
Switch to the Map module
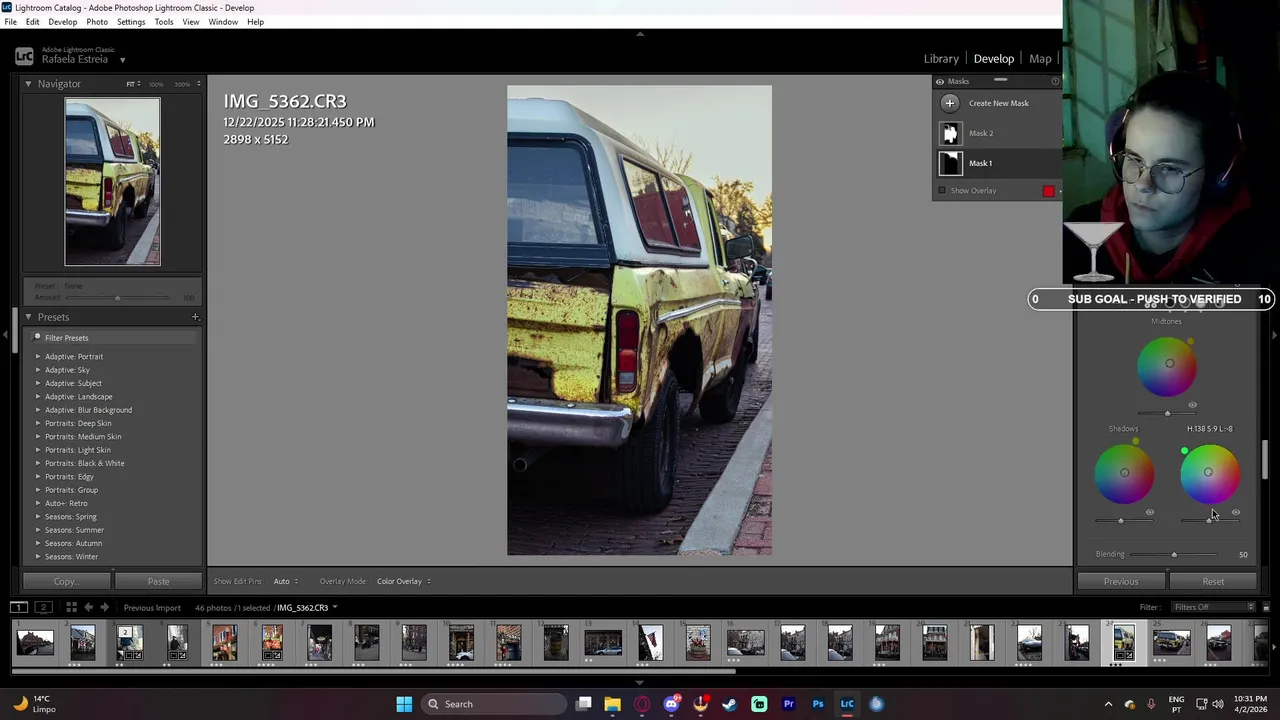click(x=1040, y=59)
